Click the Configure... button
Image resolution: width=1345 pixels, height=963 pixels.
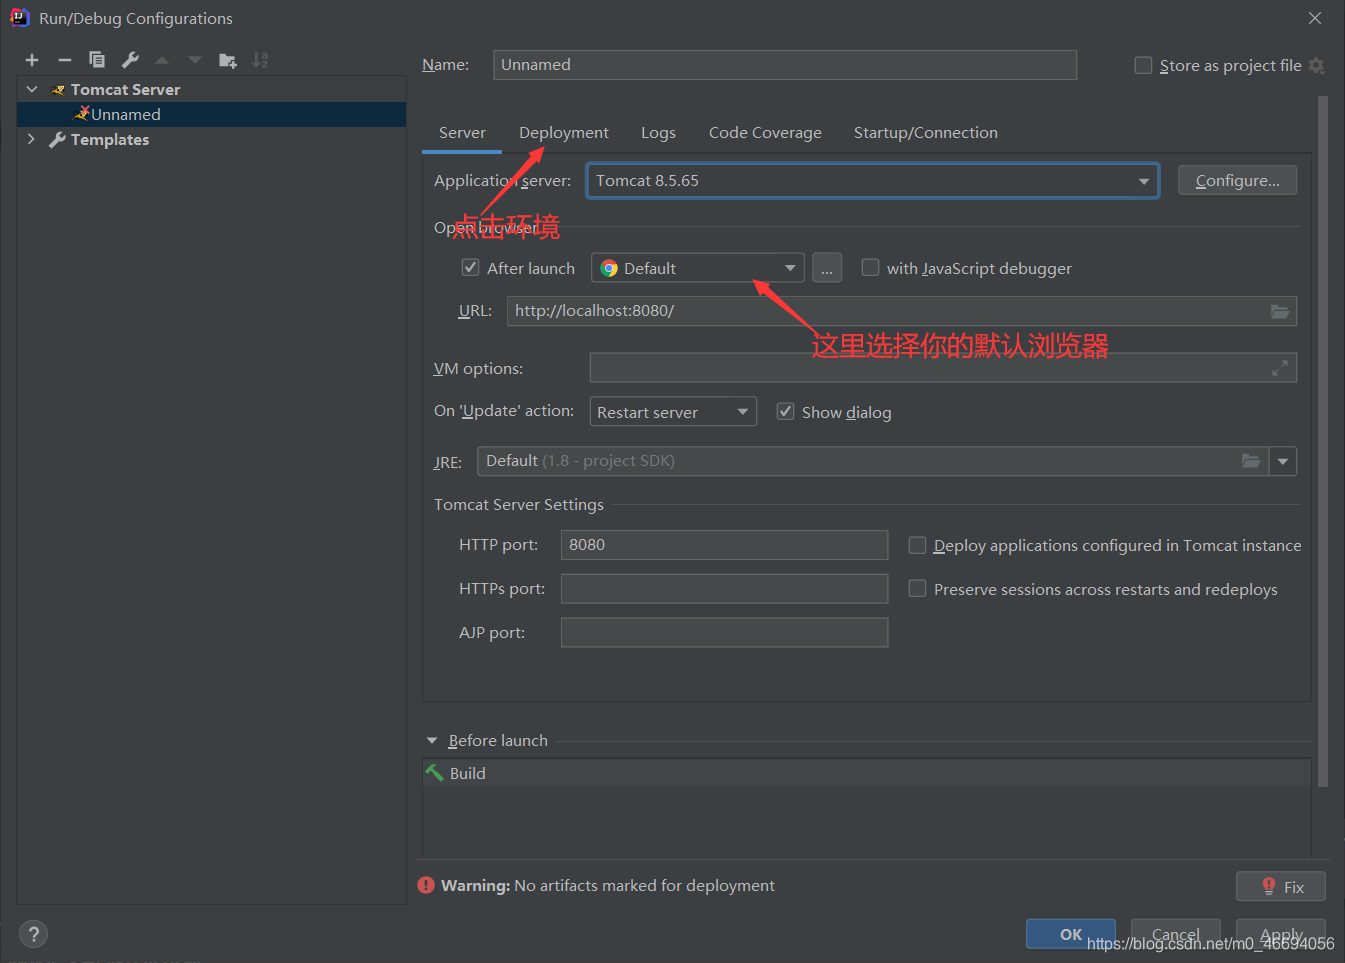click(1237, 180)
